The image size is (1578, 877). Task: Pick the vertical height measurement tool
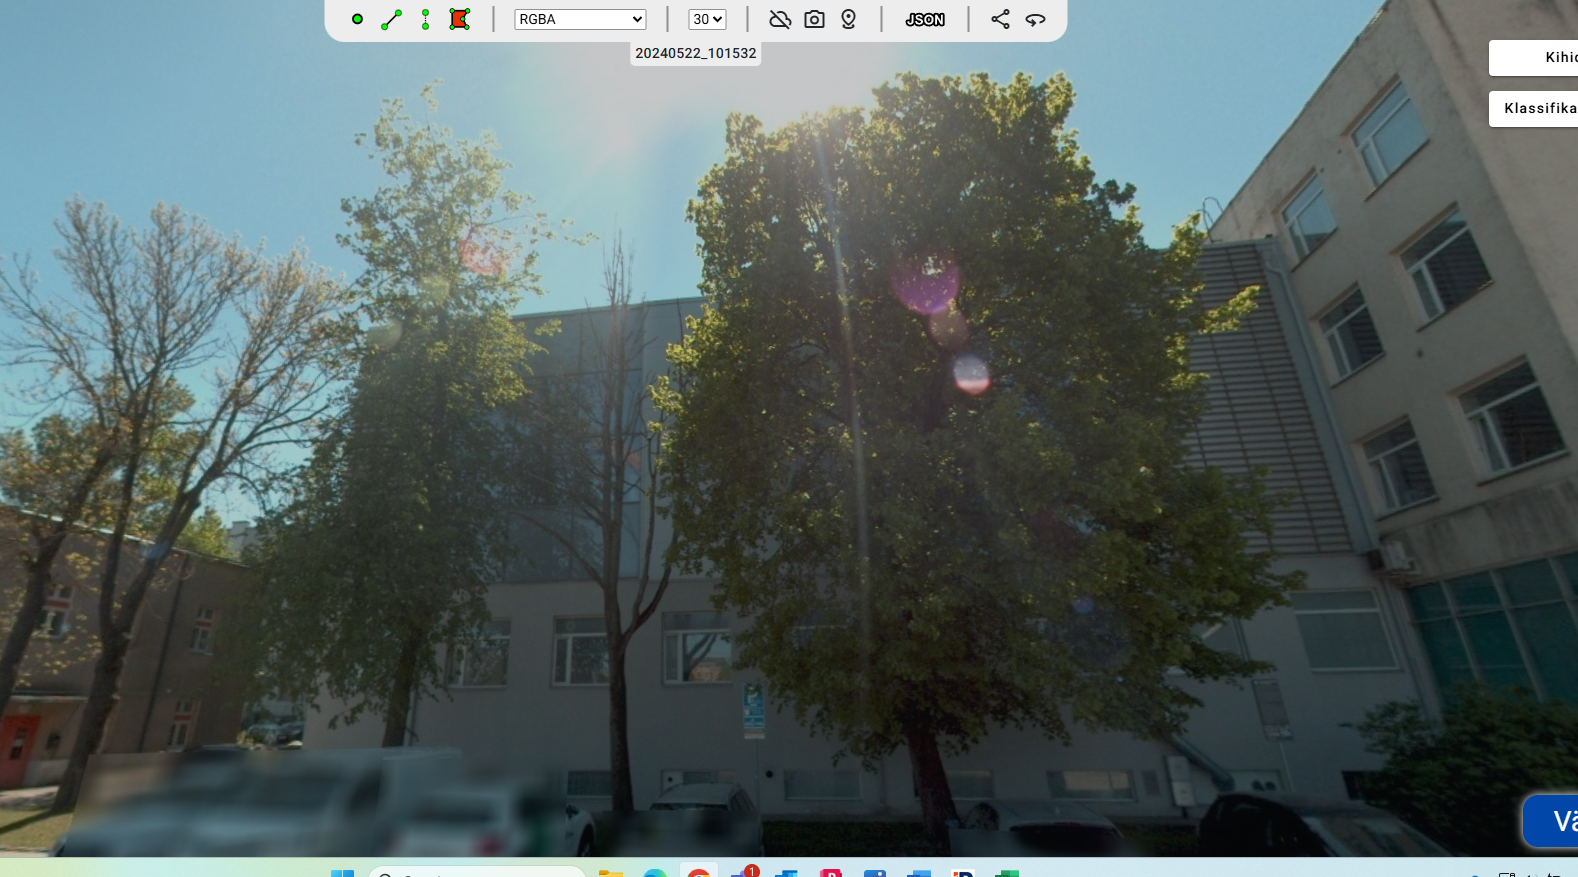tap(425, 19)
